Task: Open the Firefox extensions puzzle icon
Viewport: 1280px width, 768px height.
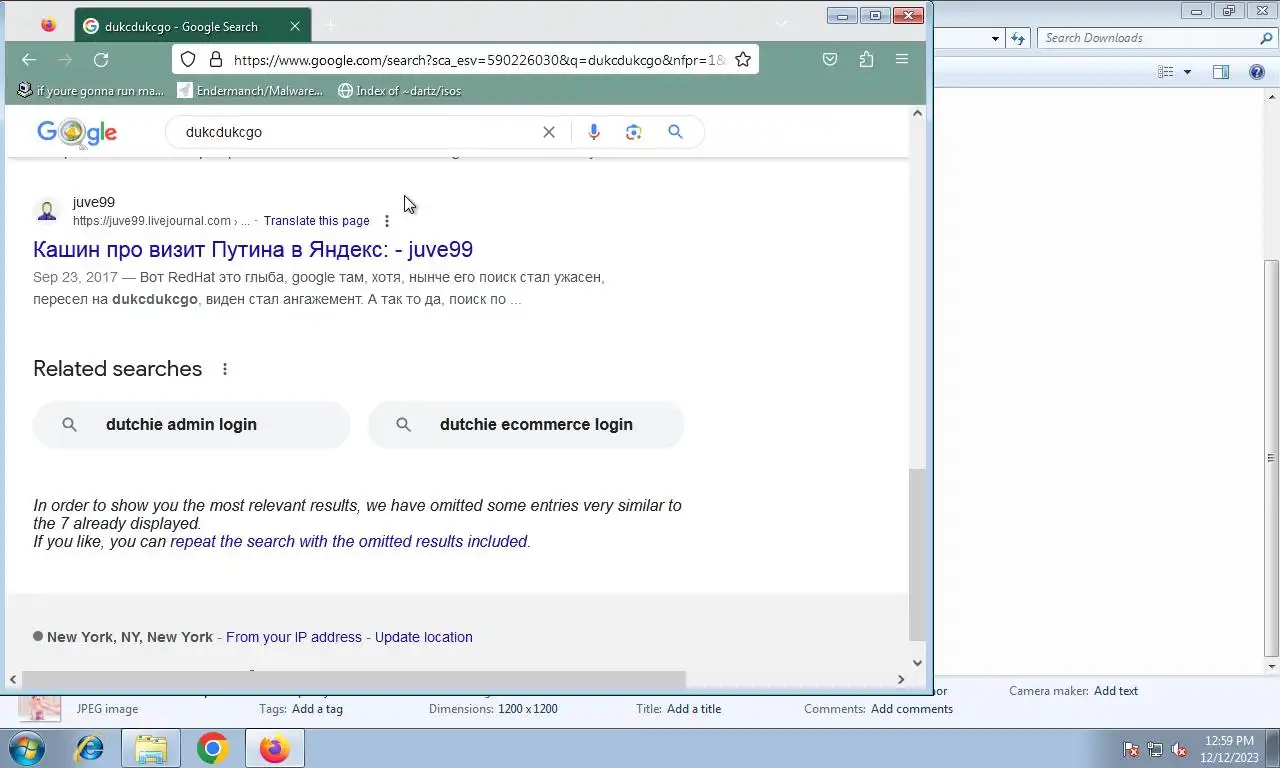Action: click(x=866, y=60)
